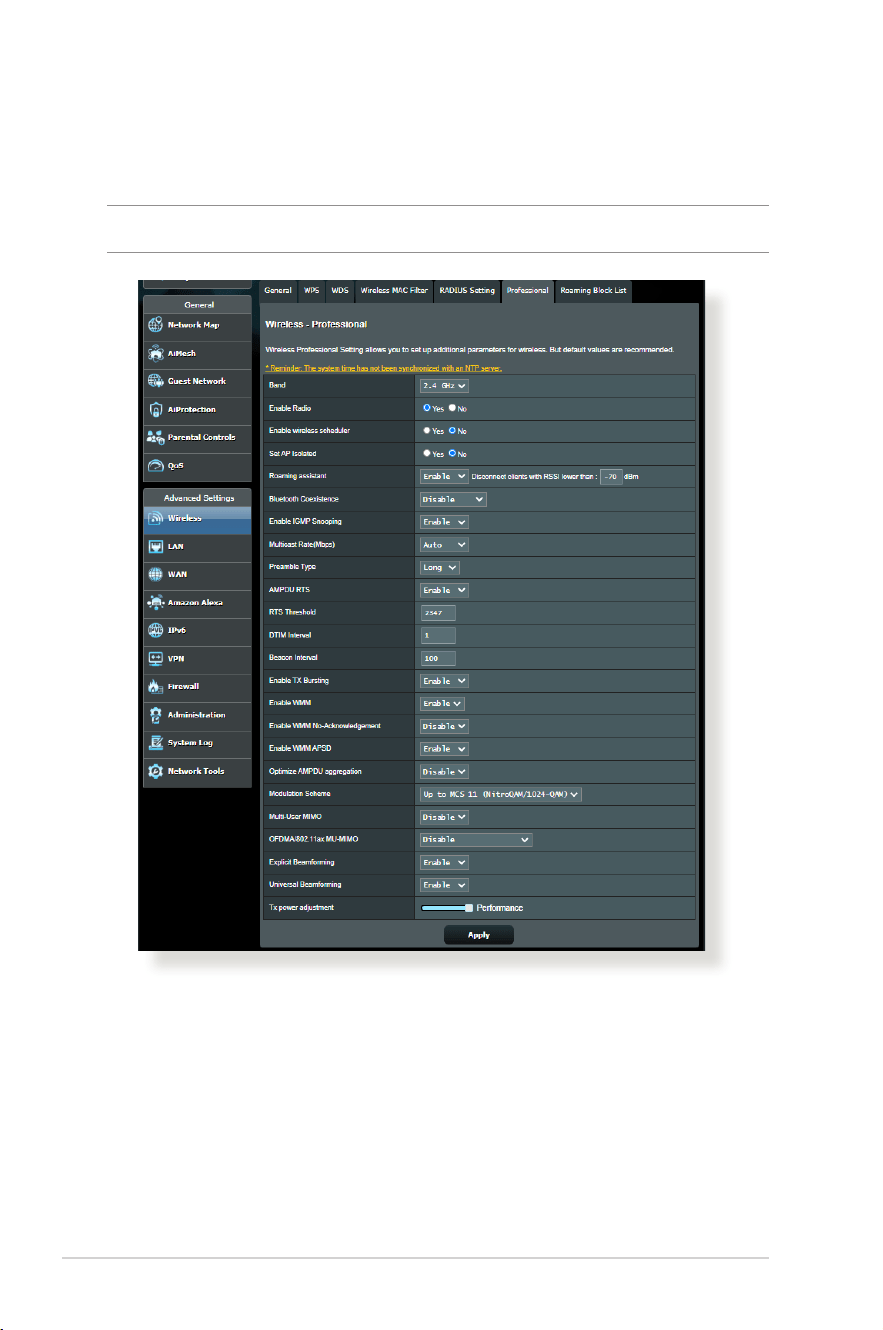
Task: Expand the Multicast Rate dropdown
Action: click(444, 545)
